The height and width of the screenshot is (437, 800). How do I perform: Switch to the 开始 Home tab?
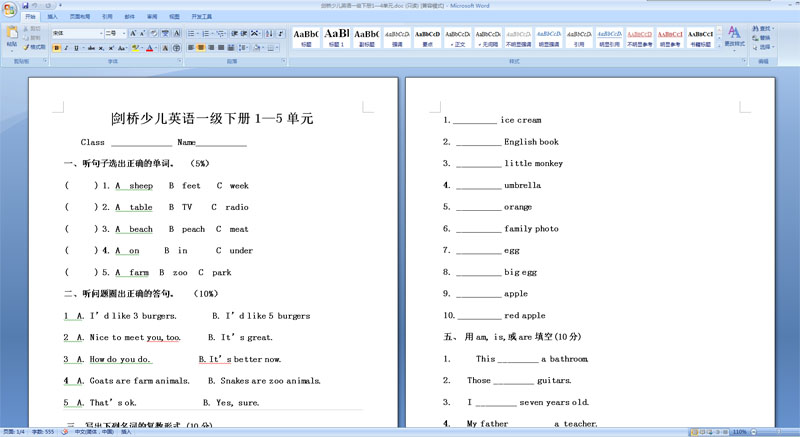(x=31, y=17)
